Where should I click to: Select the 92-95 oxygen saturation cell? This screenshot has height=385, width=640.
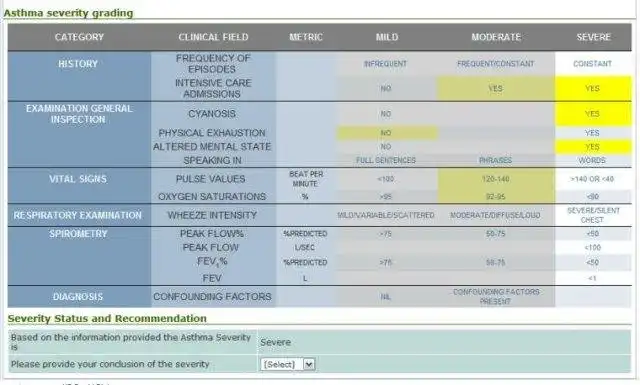click(496, 196)
